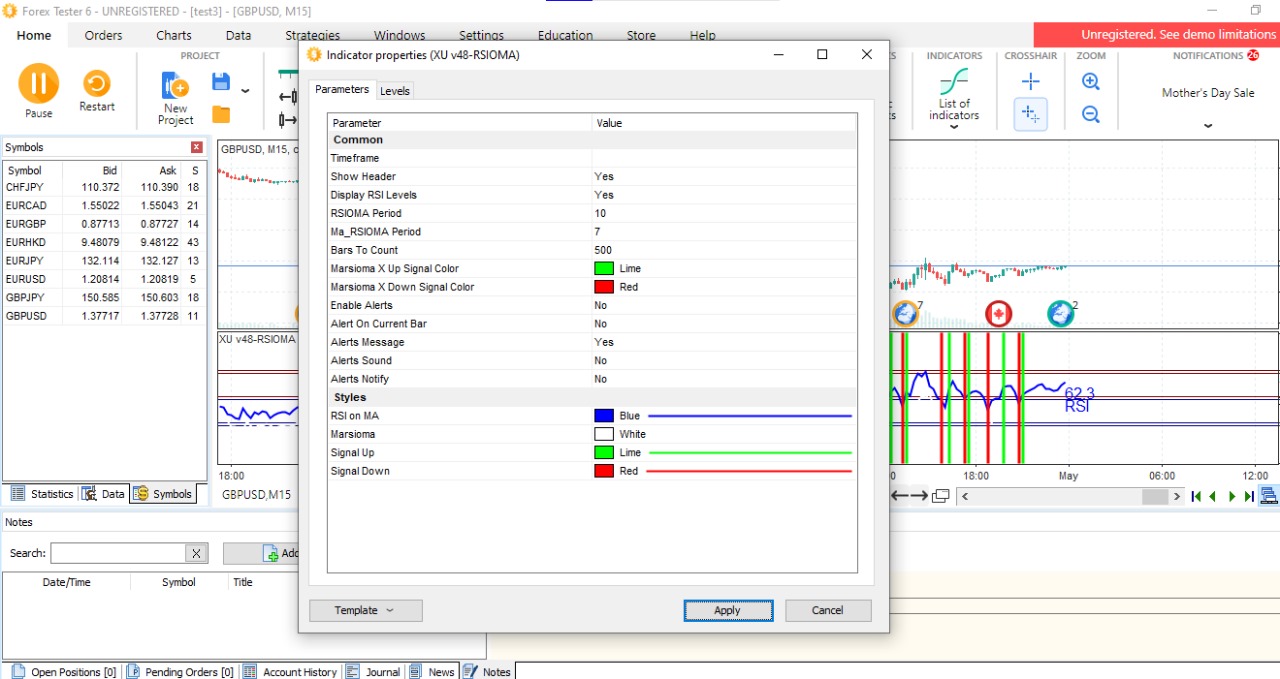
Task: Click the Restart icon
Action: click(x=97, y=84)
